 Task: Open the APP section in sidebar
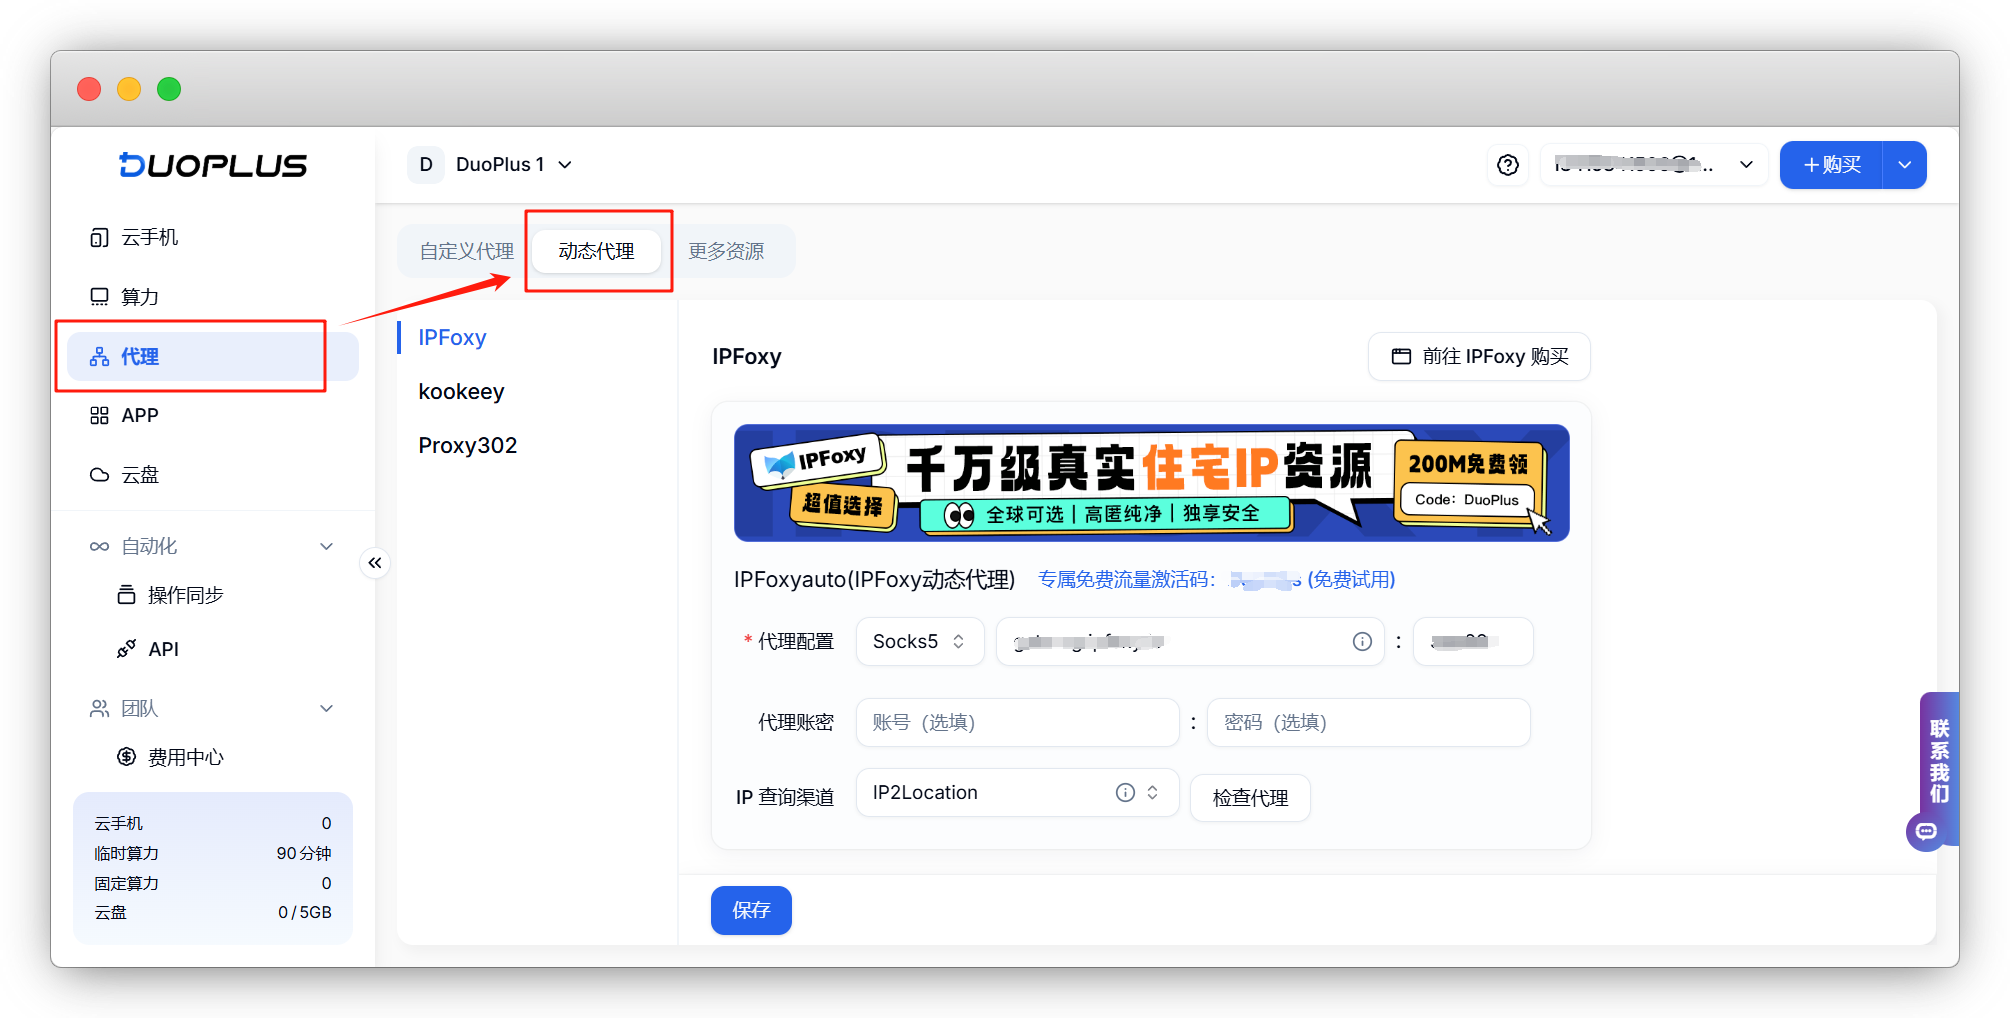[213, 415]
